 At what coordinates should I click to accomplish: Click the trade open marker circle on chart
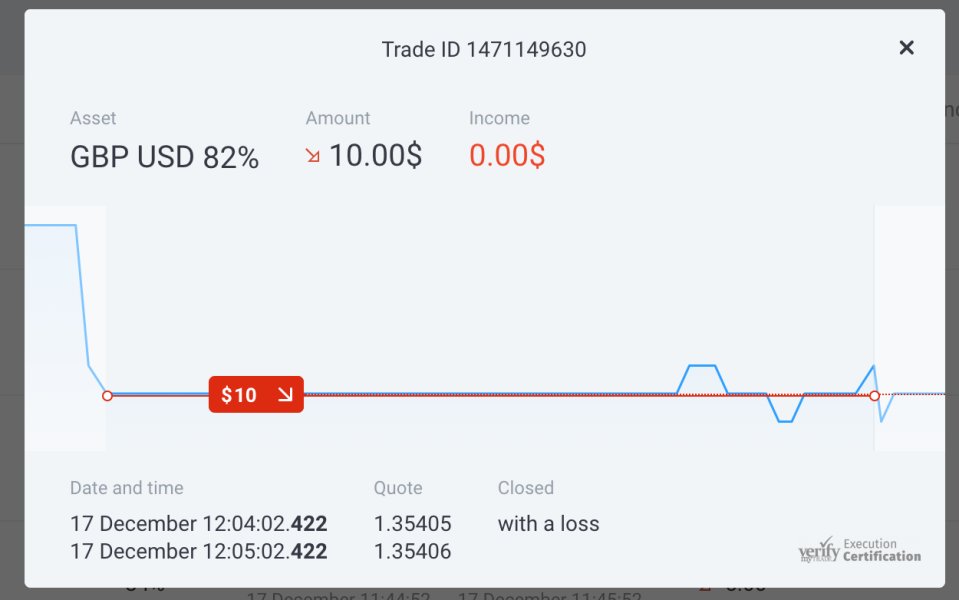pyautogui.click(x=107, y=396)
